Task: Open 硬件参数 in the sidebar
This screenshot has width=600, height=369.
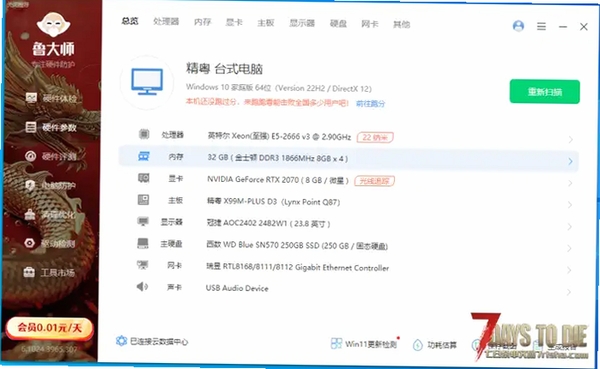Action: click(52, 127)
